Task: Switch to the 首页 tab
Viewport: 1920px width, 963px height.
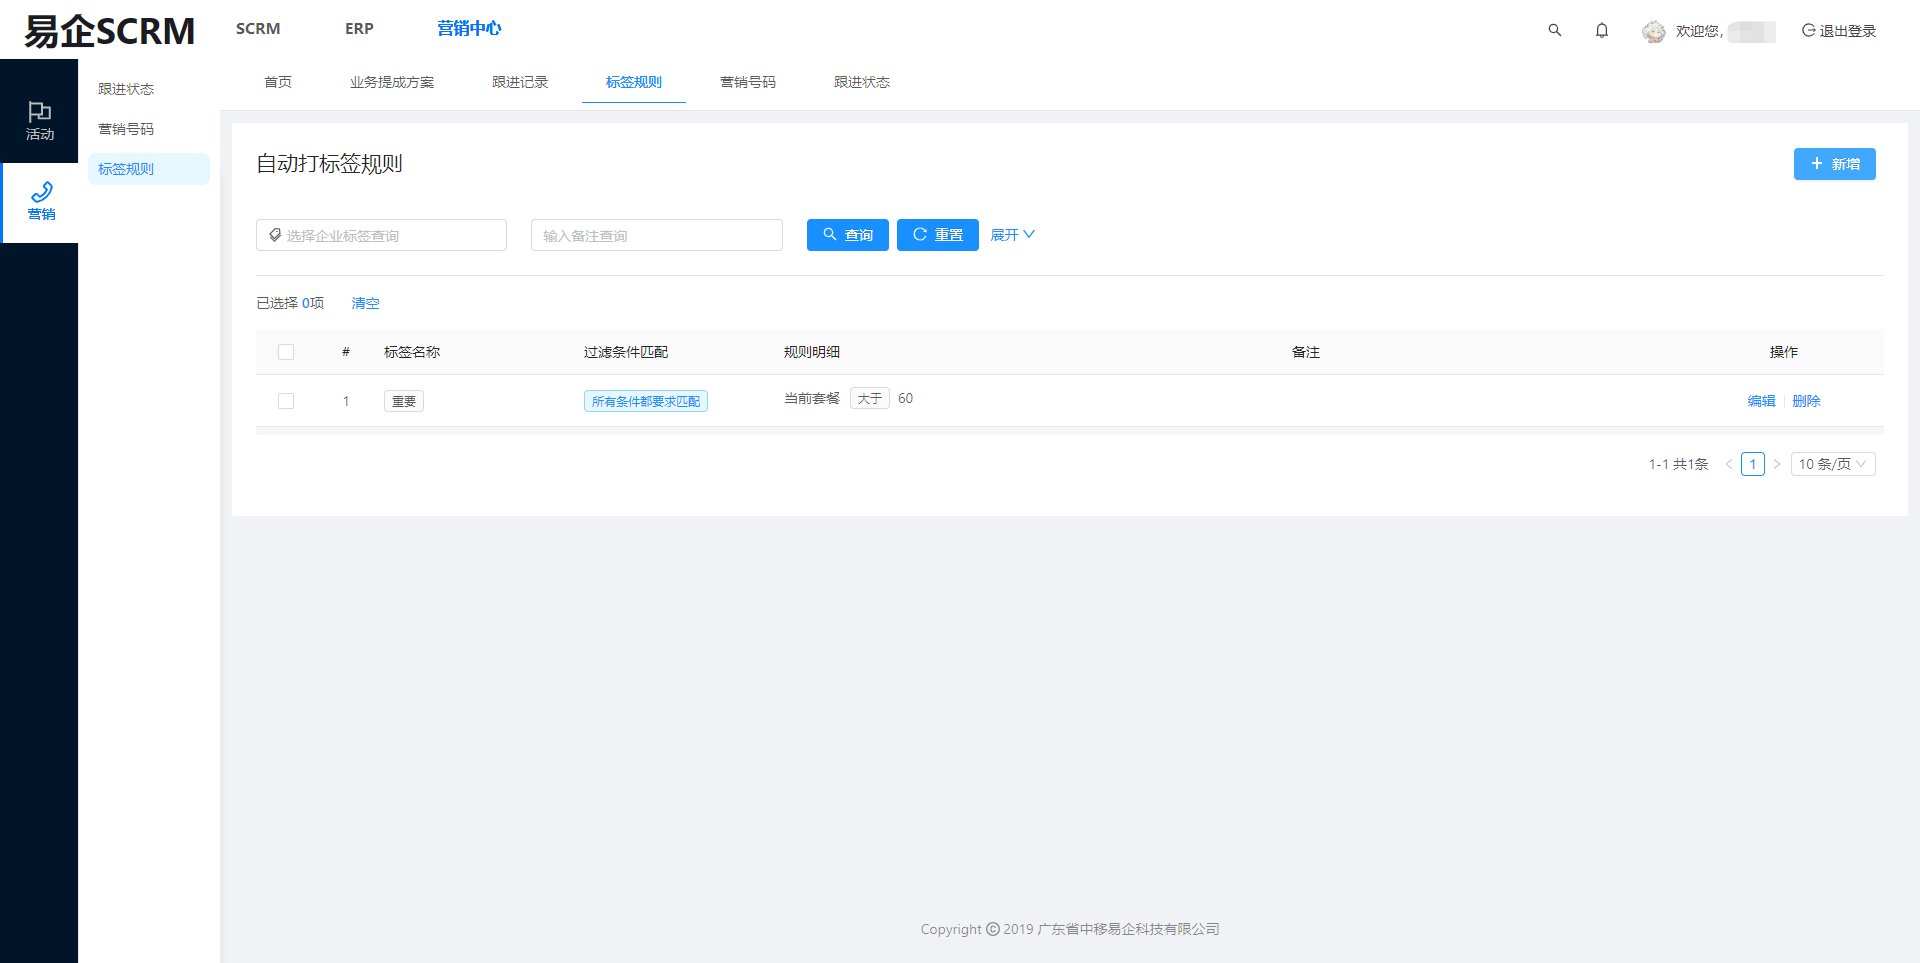Action: pyautogui.click(x=278, y=82)
